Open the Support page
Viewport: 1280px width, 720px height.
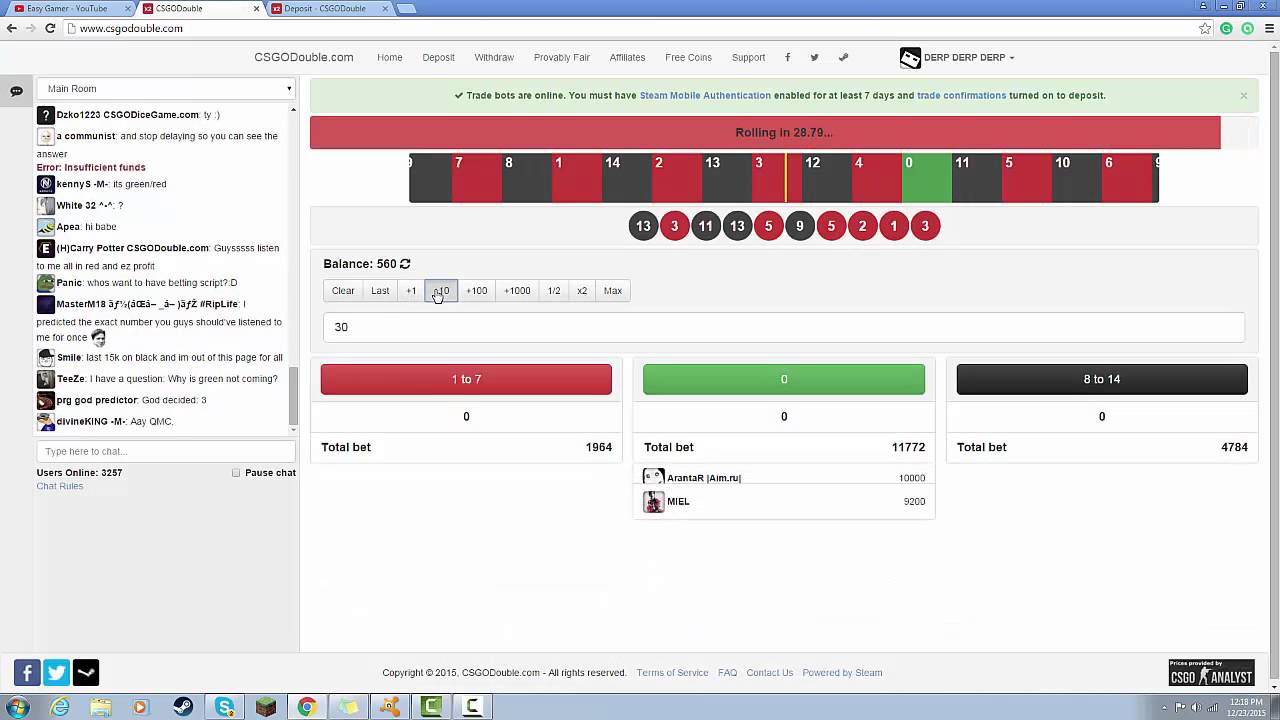click(748, 57)
